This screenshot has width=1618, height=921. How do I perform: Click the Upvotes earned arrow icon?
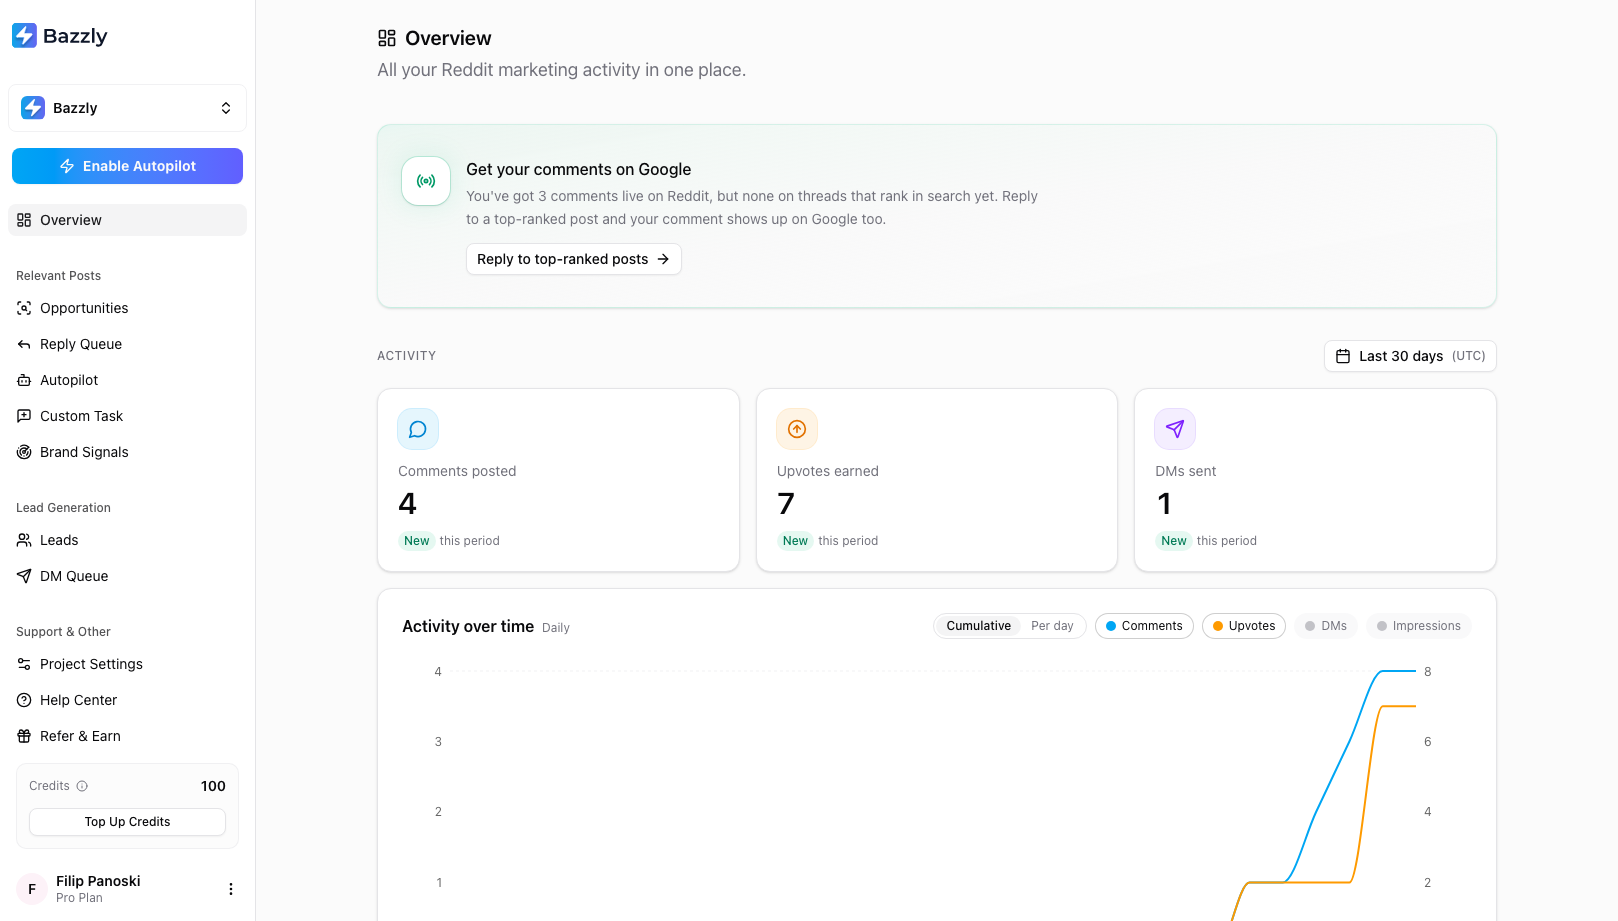tap(797, 429)
